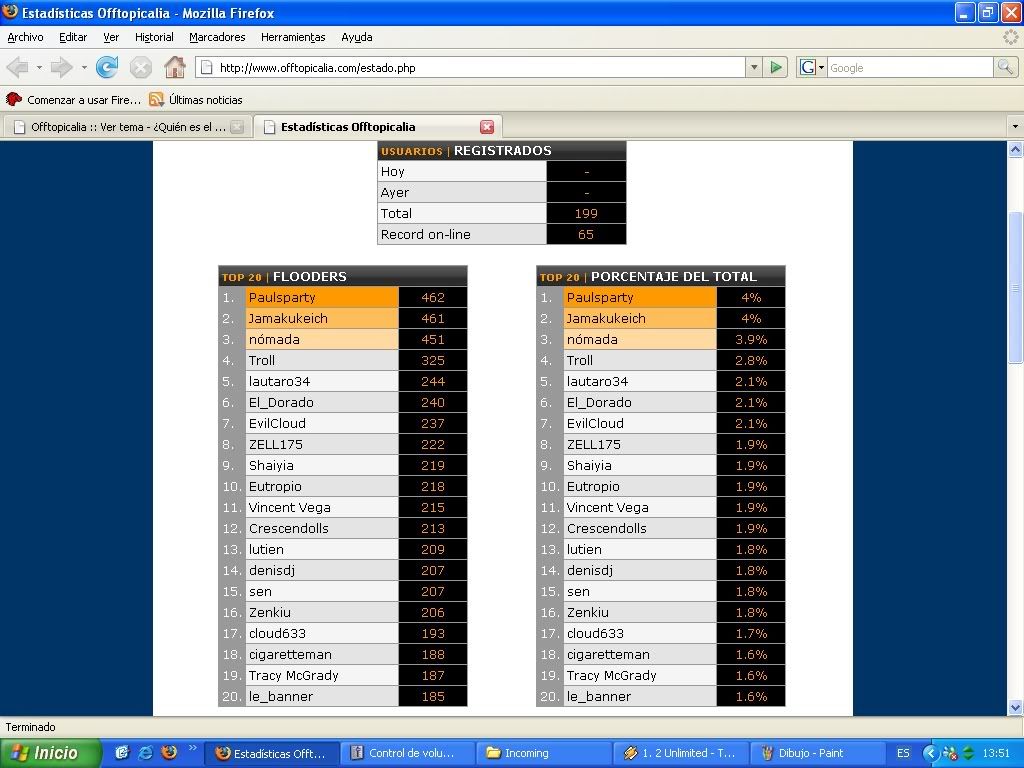Click the Google search input field
The width and height of the screenshot is (1024, 768).
pyautogui.click(x=908, y=68)
